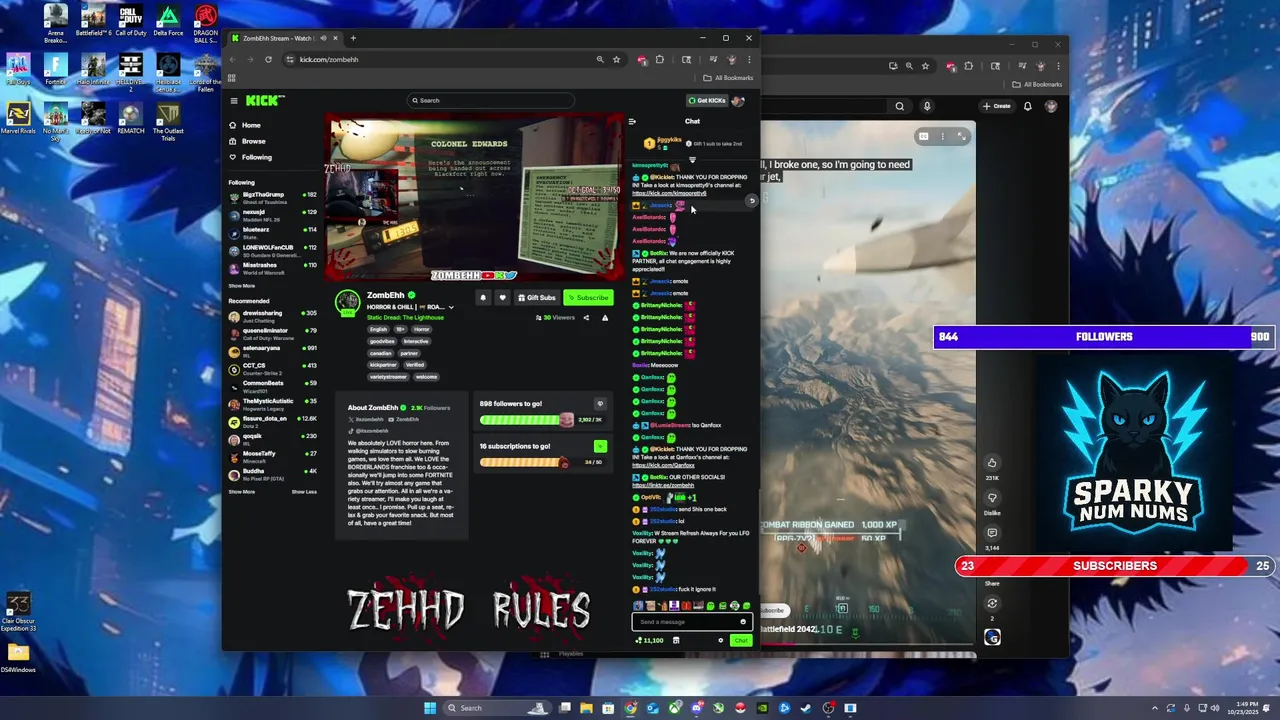Image resolution: width=1280 pixels, height=720 pixels.
Task: Open All Bookmarks folder in Kick window
Action: (728, 78)
